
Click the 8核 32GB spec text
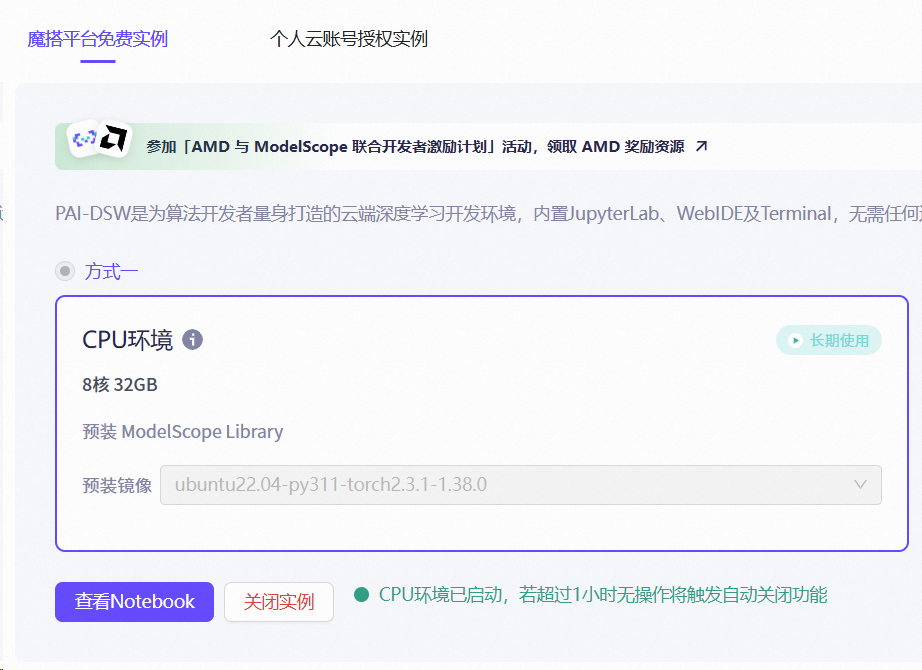(x=120, y=385)
